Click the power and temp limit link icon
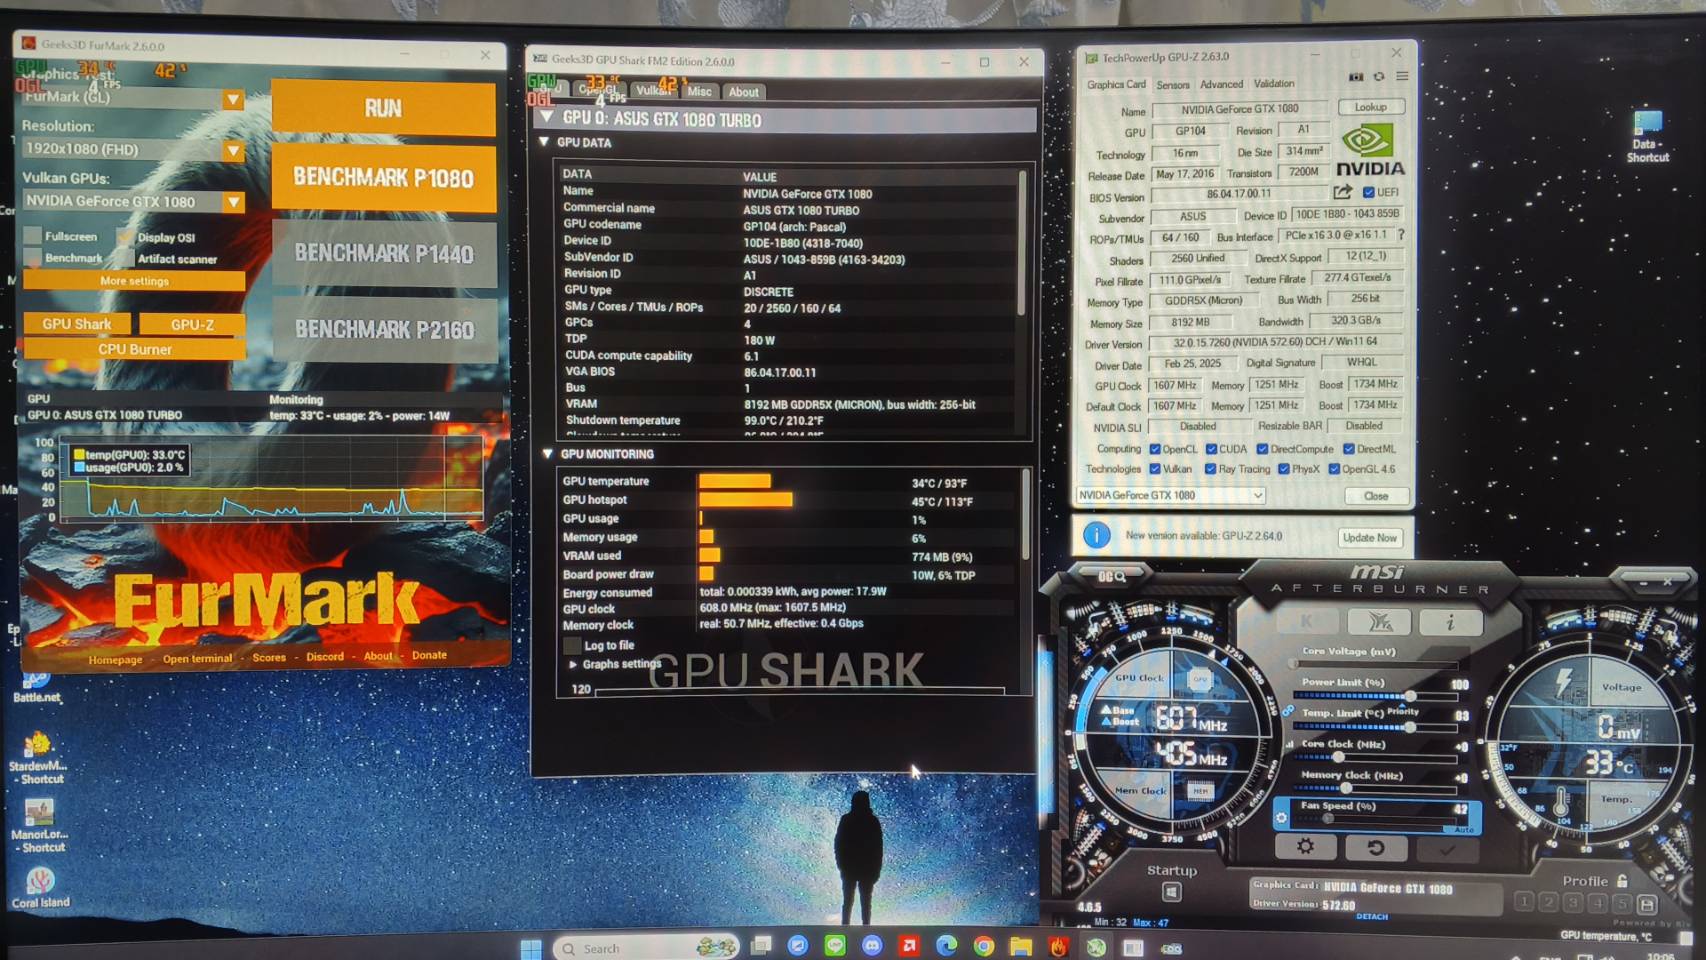The width and height of the screenshot is (1706, 960). pos(1288,711)
